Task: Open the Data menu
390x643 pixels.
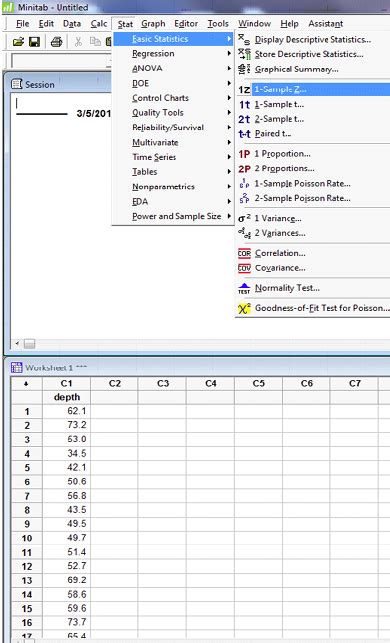Action: click(72, 24)
